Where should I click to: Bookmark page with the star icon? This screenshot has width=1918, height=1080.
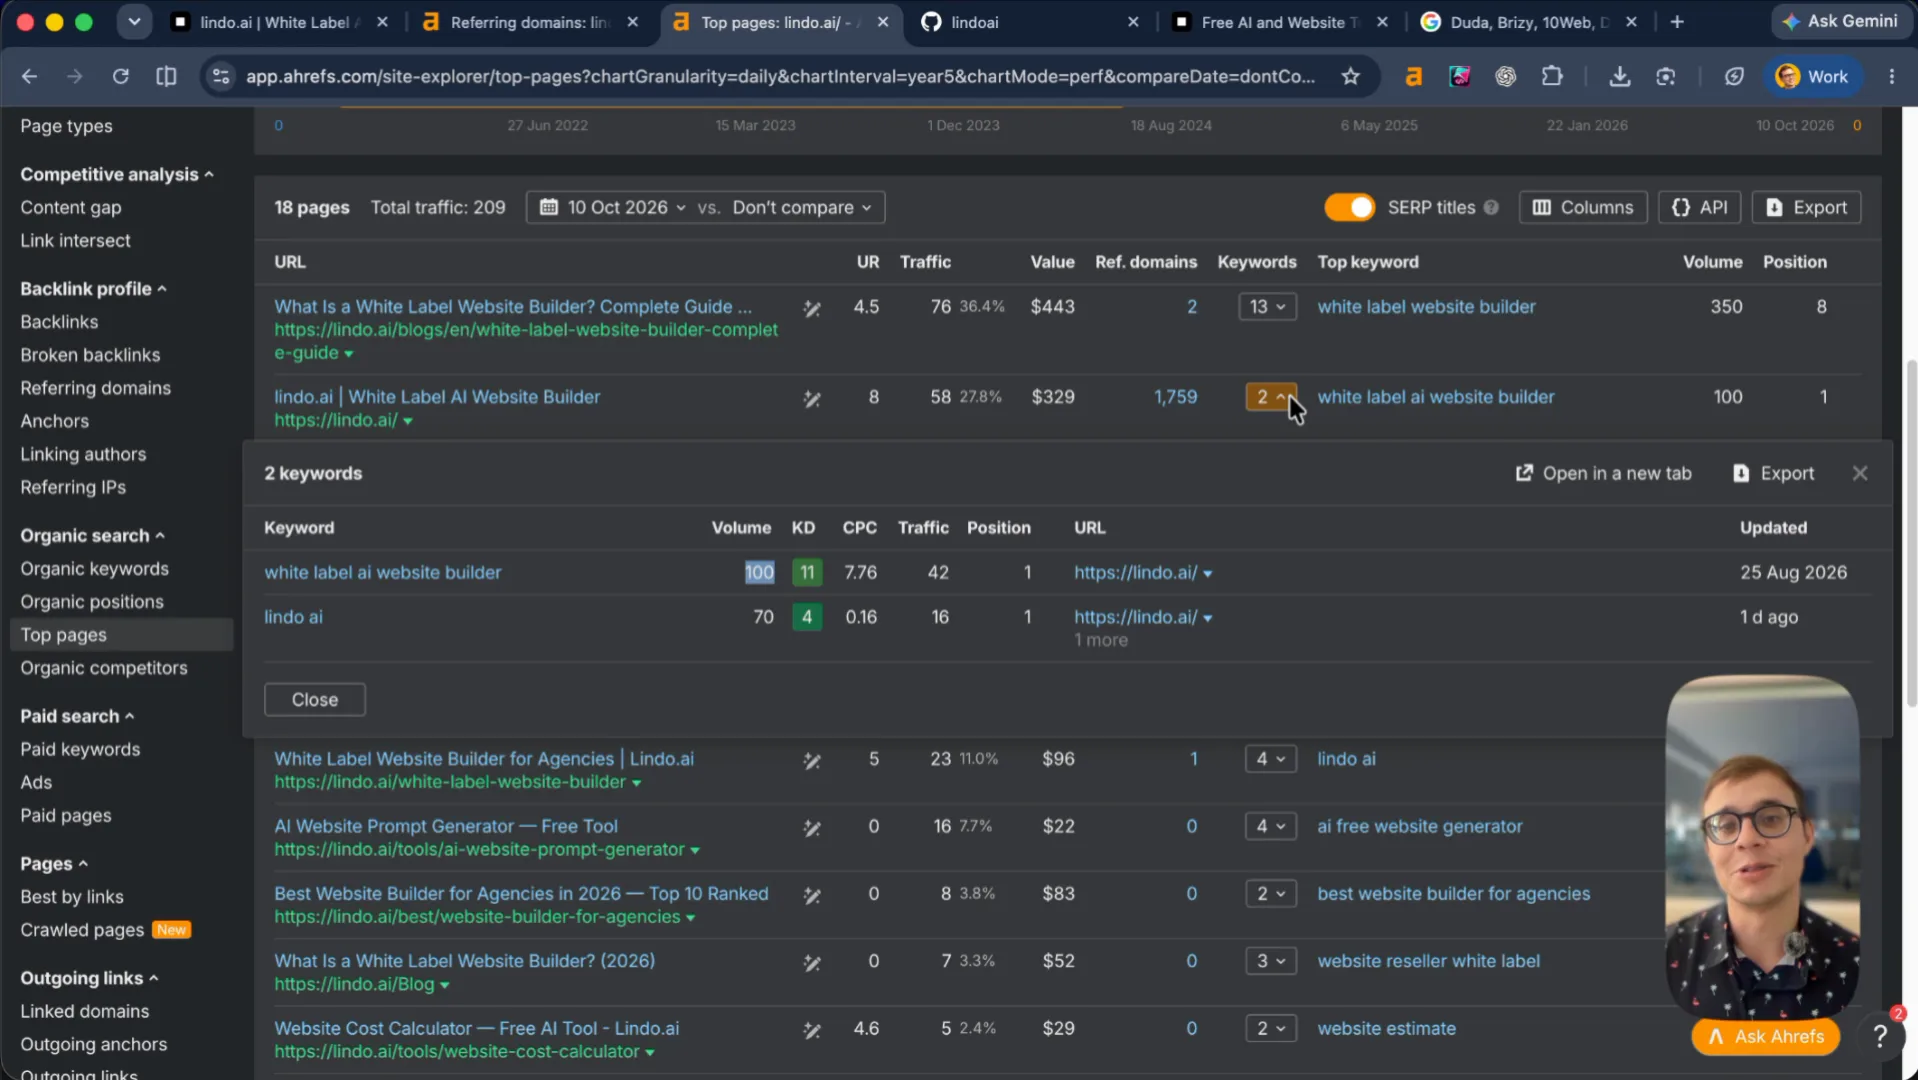[1350, 76]
